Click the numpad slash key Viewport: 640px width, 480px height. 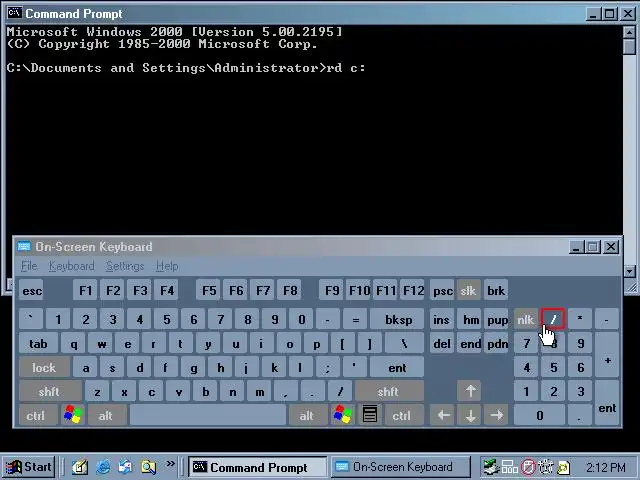click(x=553, y=319)
